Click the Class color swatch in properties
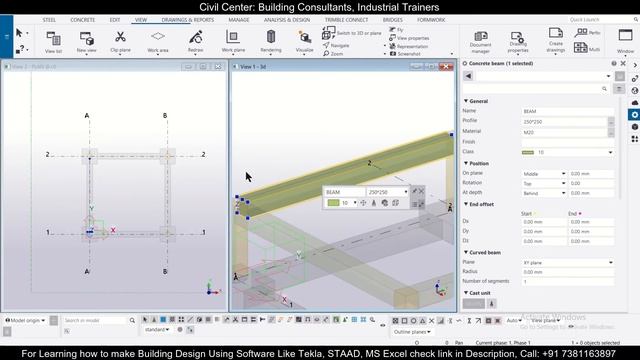The height and width of the screenshot is (360, 640). click(x=528, y=152)
